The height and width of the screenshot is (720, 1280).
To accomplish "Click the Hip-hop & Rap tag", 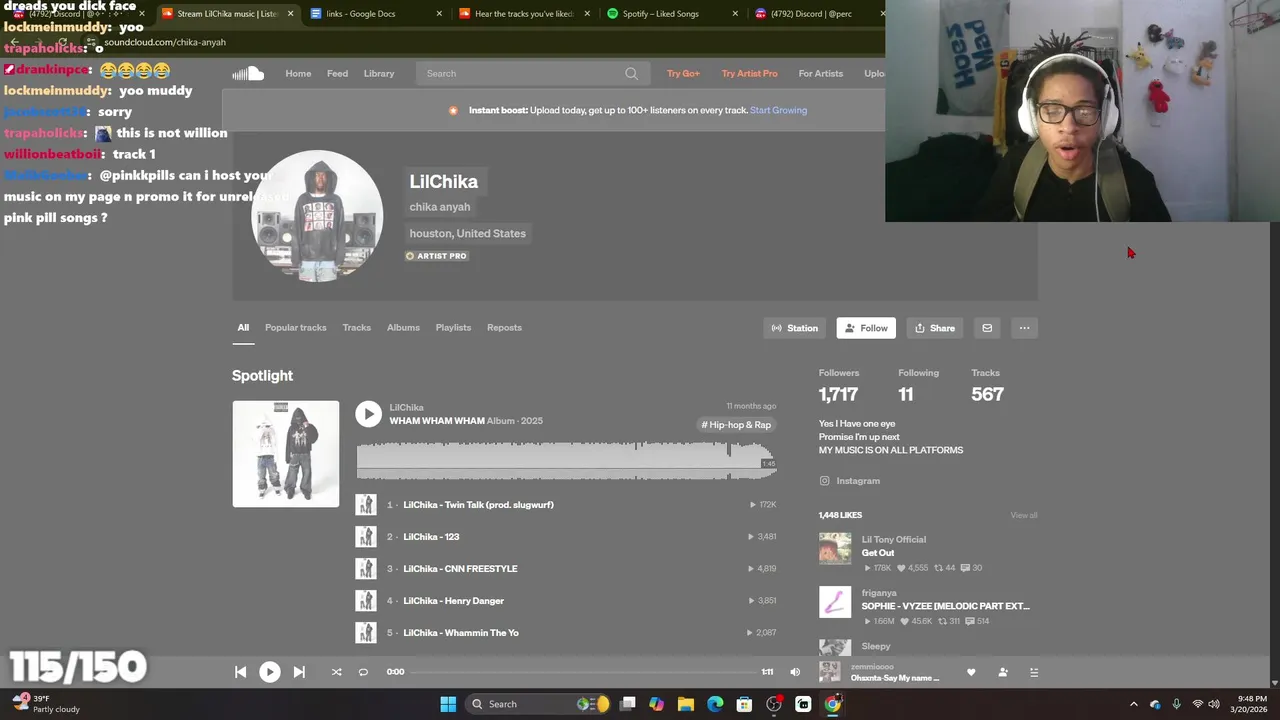I will (x=737, y=425).
